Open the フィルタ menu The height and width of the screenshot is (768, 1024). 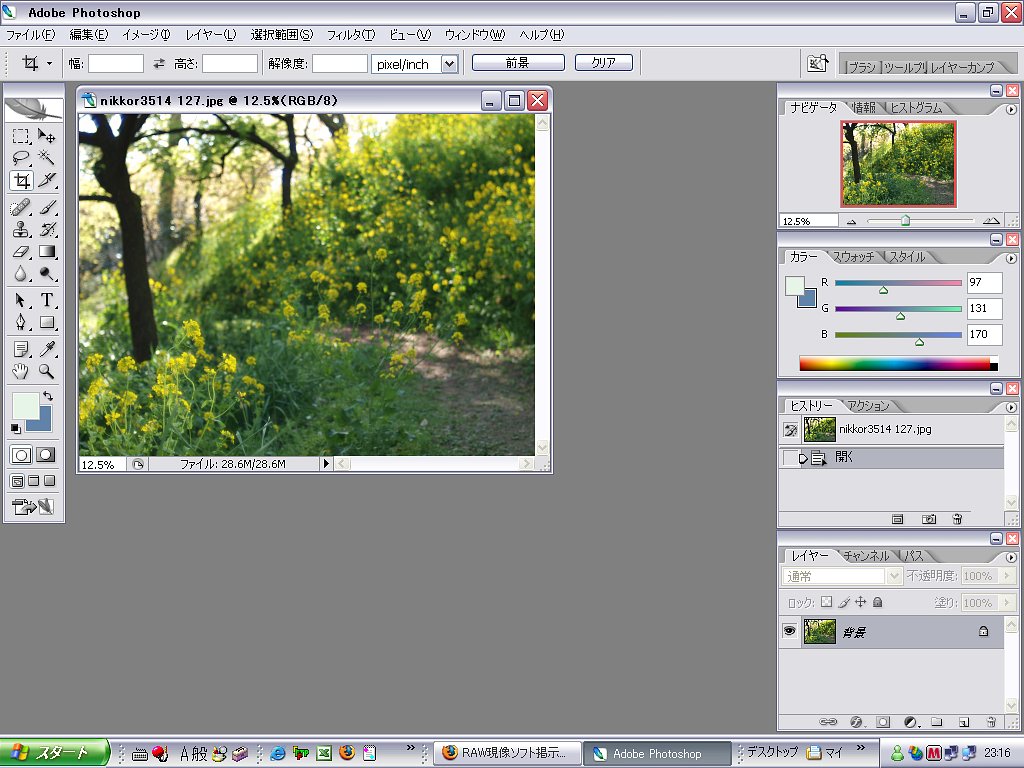coord(351,35)
